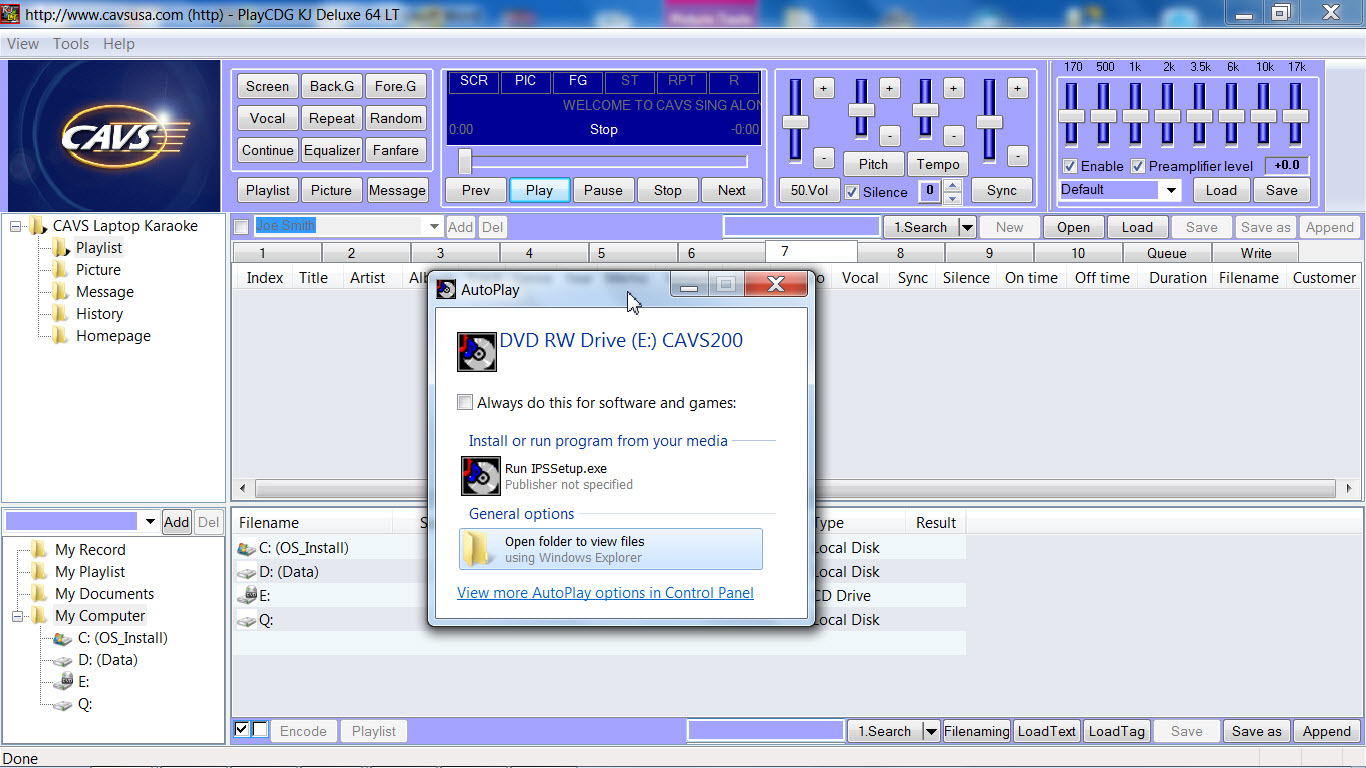Click the Homepage folder icon in tree
1366x768 pixels.
62,336
